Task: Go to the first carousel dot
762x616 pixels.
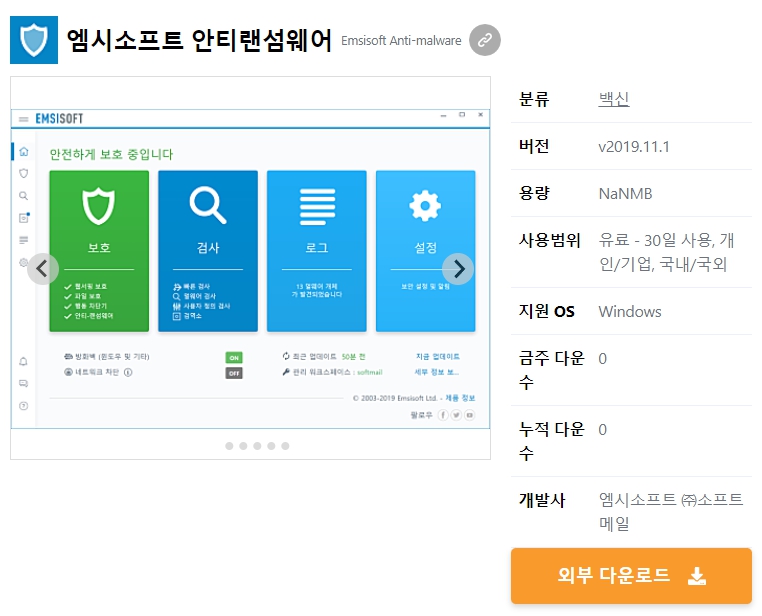Action: pos(229,446)
